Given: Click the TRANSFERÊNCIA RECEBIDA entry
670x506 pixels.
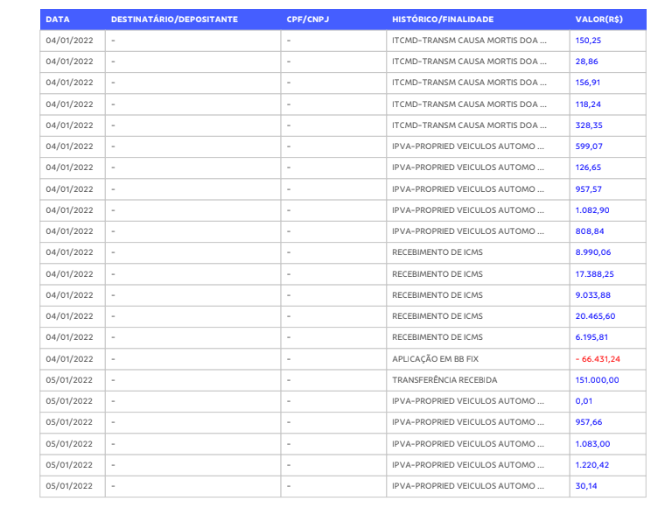Looking at the screenshot, I should click(445, 380).
